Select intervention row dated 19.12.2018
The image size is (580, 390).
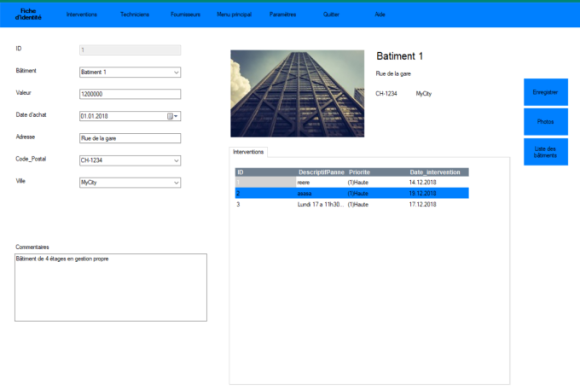tap(352, 193)
